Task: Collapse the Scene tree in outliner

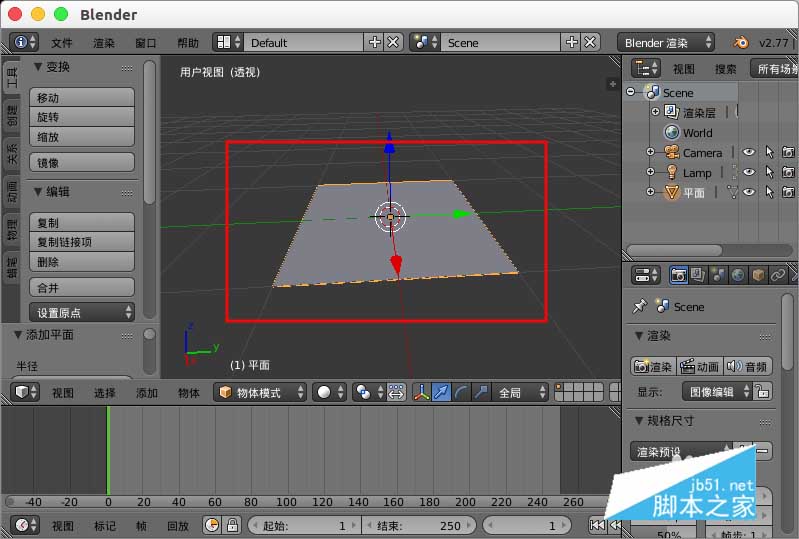Action: coord(631,92)
